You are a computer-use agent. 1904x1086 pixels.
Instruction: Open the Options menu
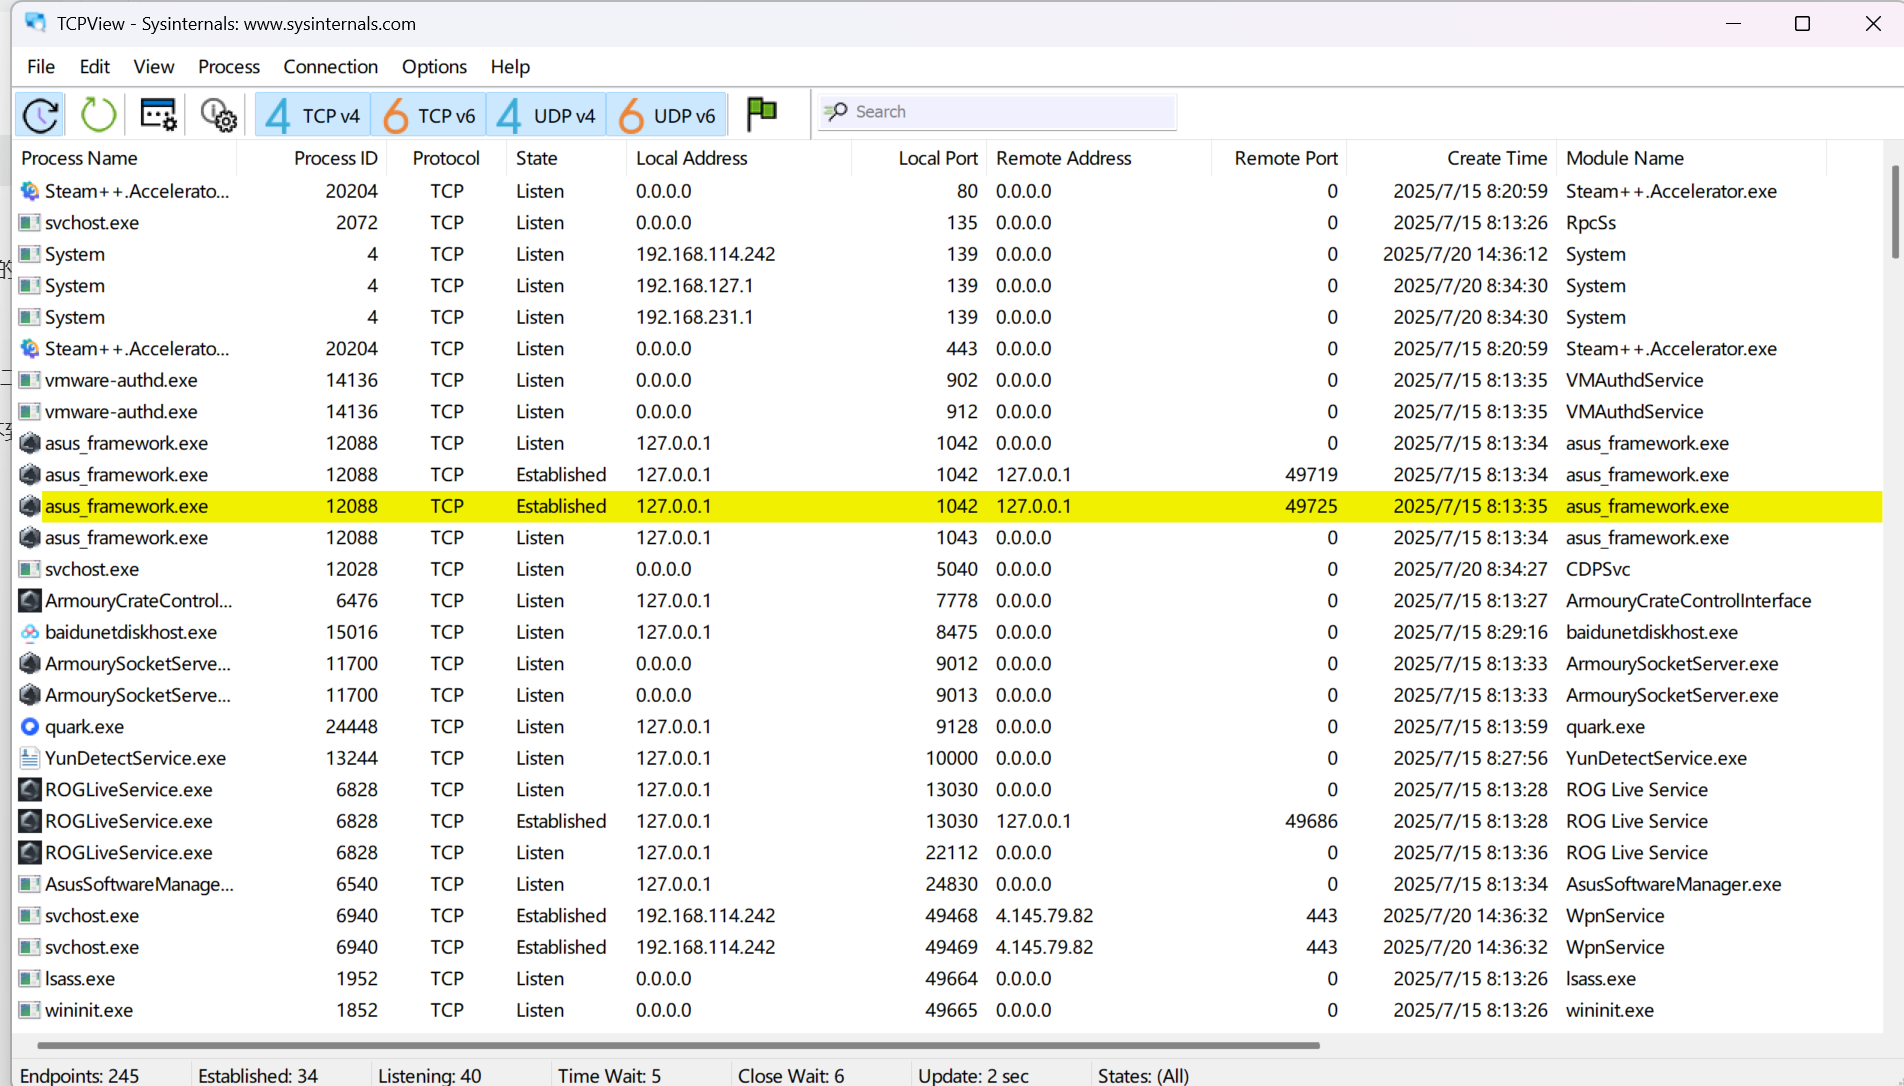click(x=434, y=67)
